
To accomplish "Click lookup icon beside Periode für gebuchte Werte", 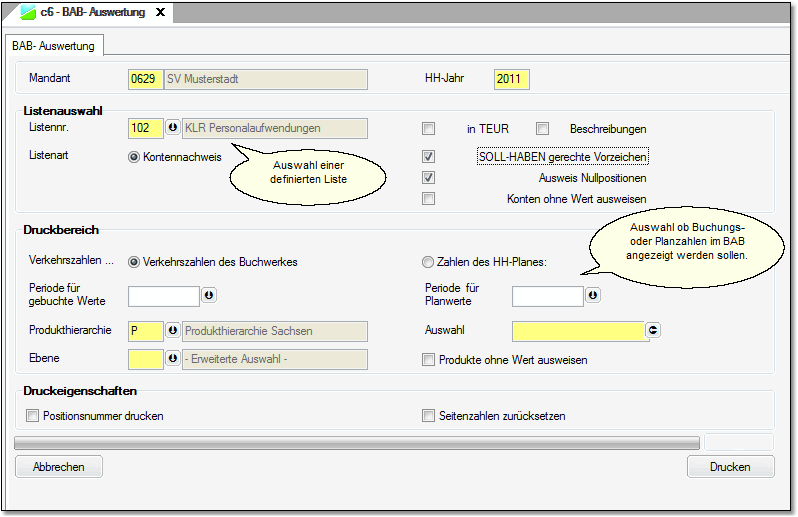I will pos(209,296).
